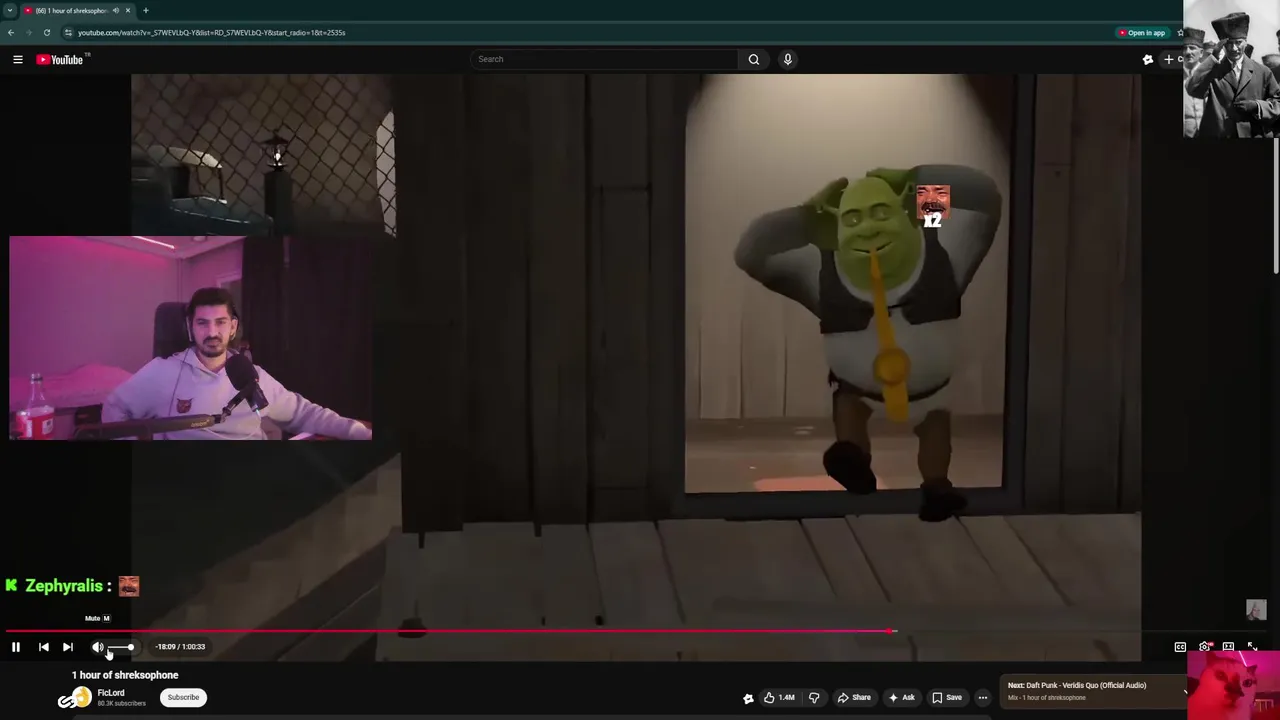1280x720 pixels.
Task: Go to the YouTube home logo
Action: pyautogui.click(x=62, y=60)
